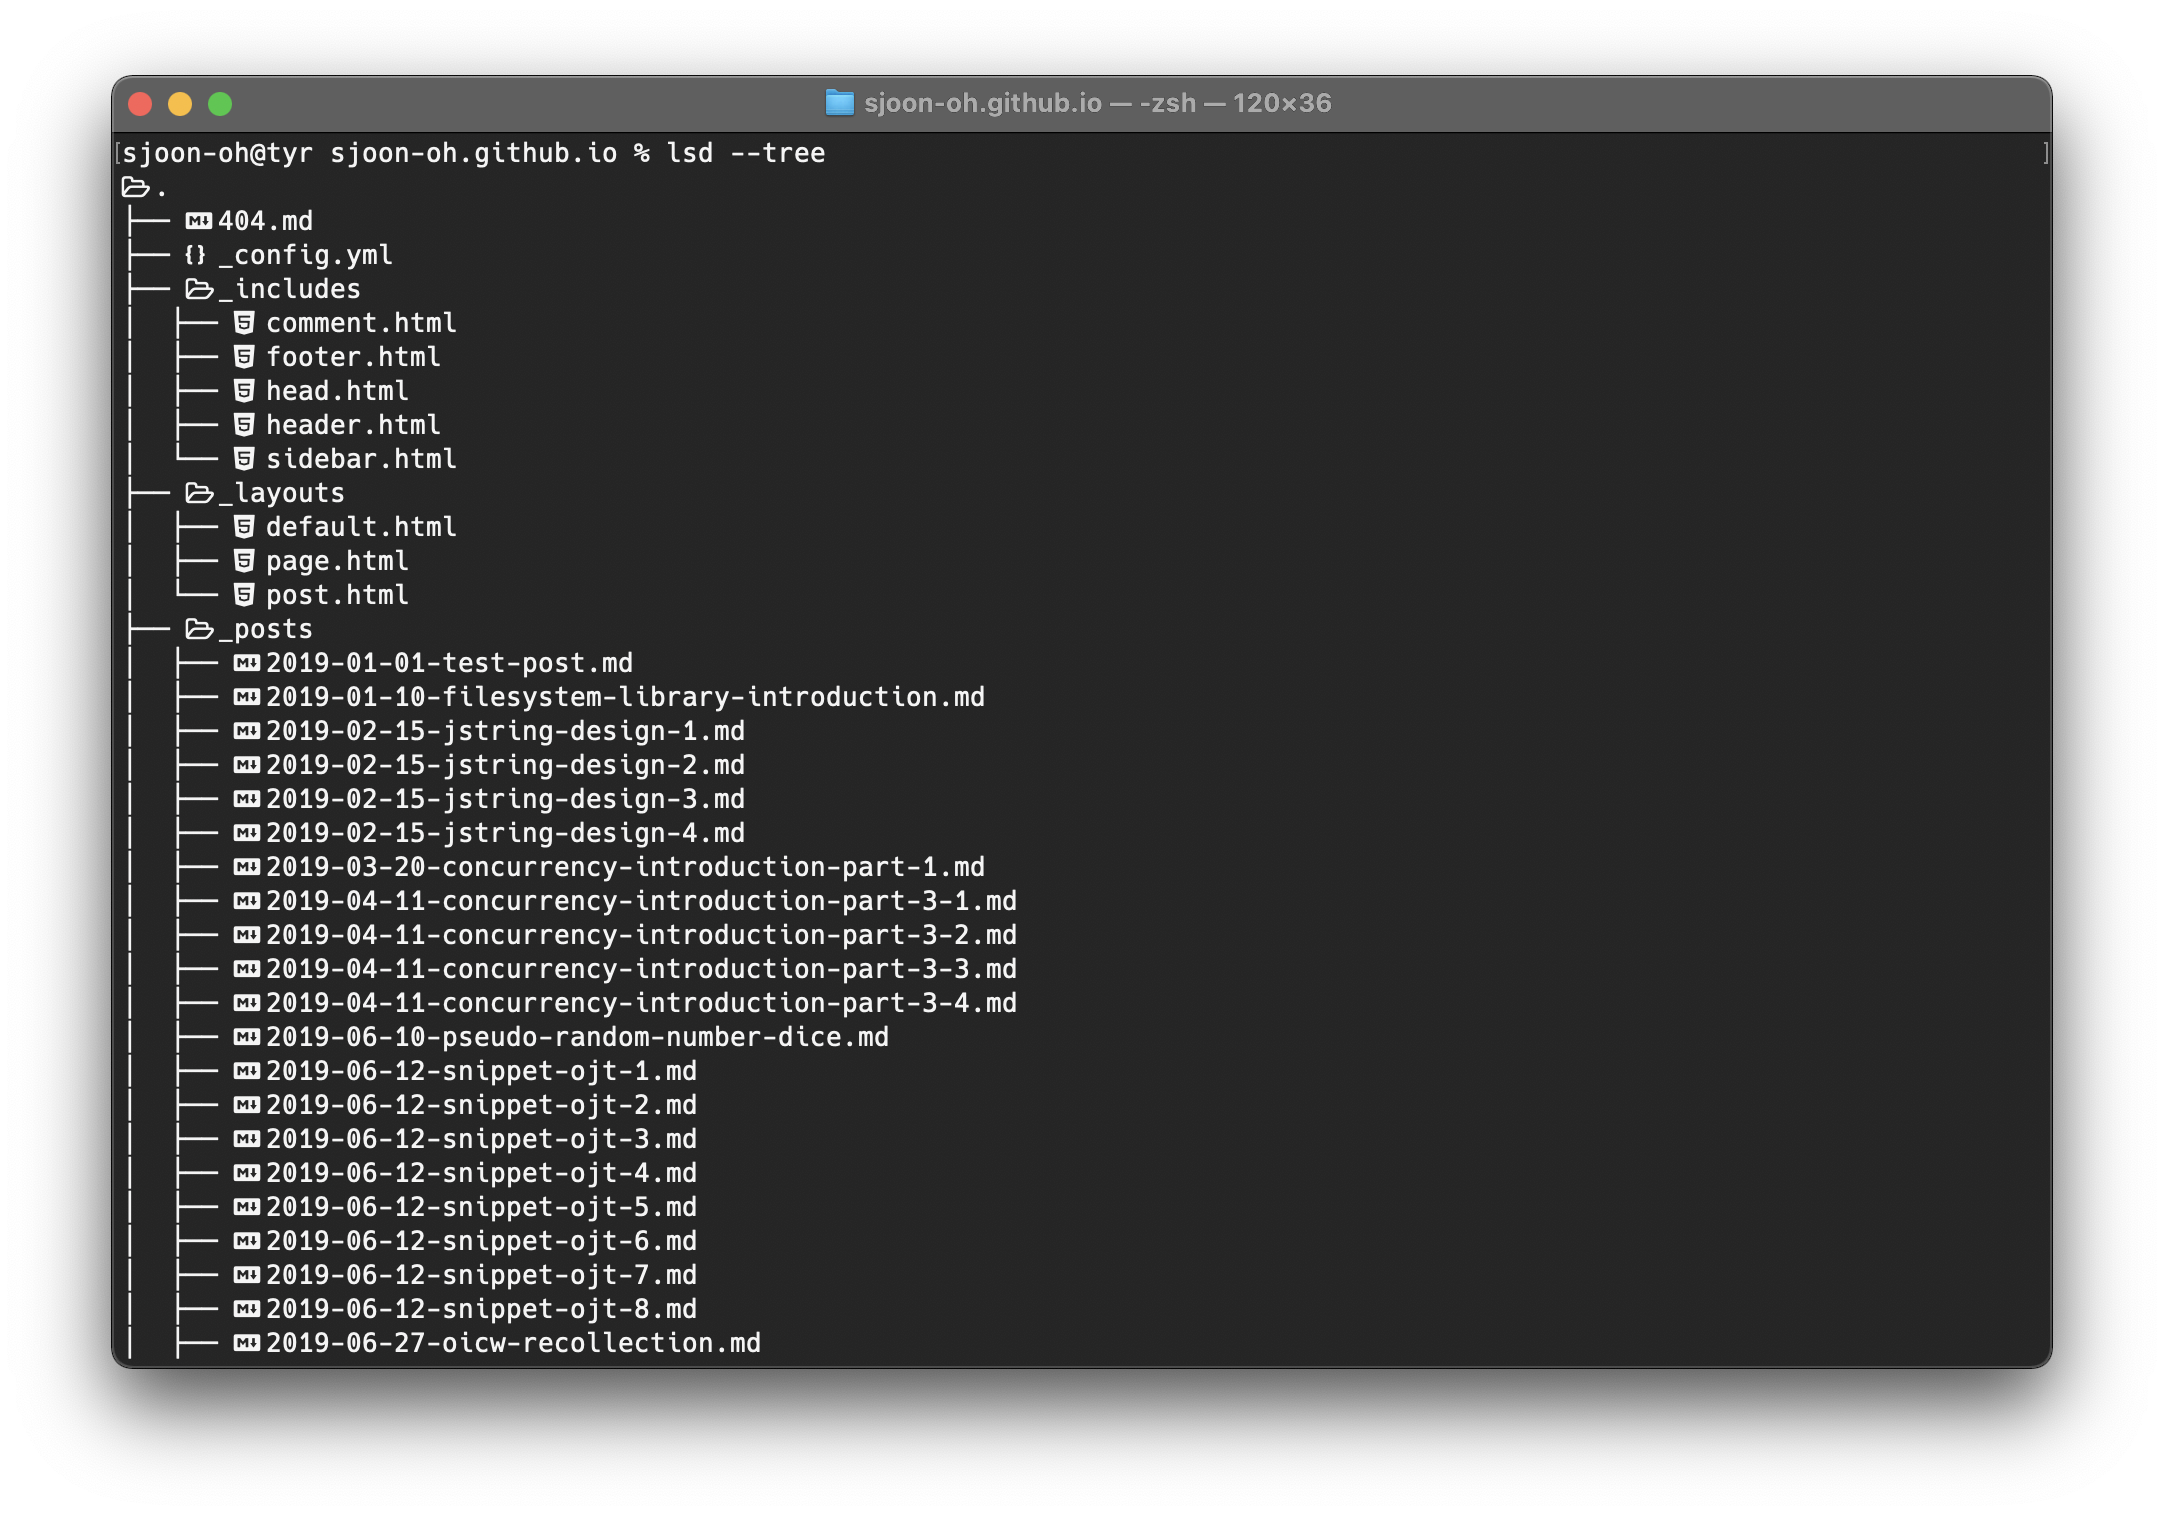Click the page.html file name

click(x=338, y=561)
